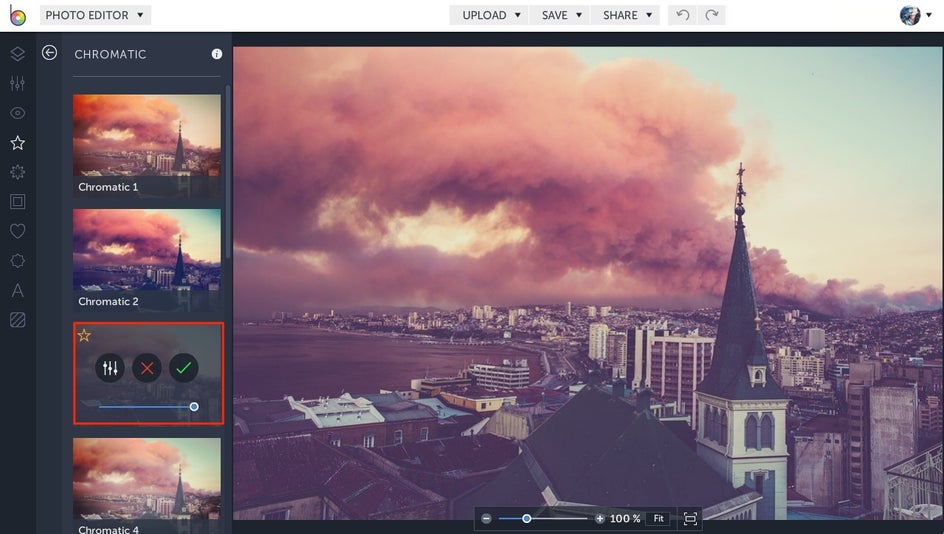Open the Photo Editor dropdown

pyautogui.click(x=95, y=15)
